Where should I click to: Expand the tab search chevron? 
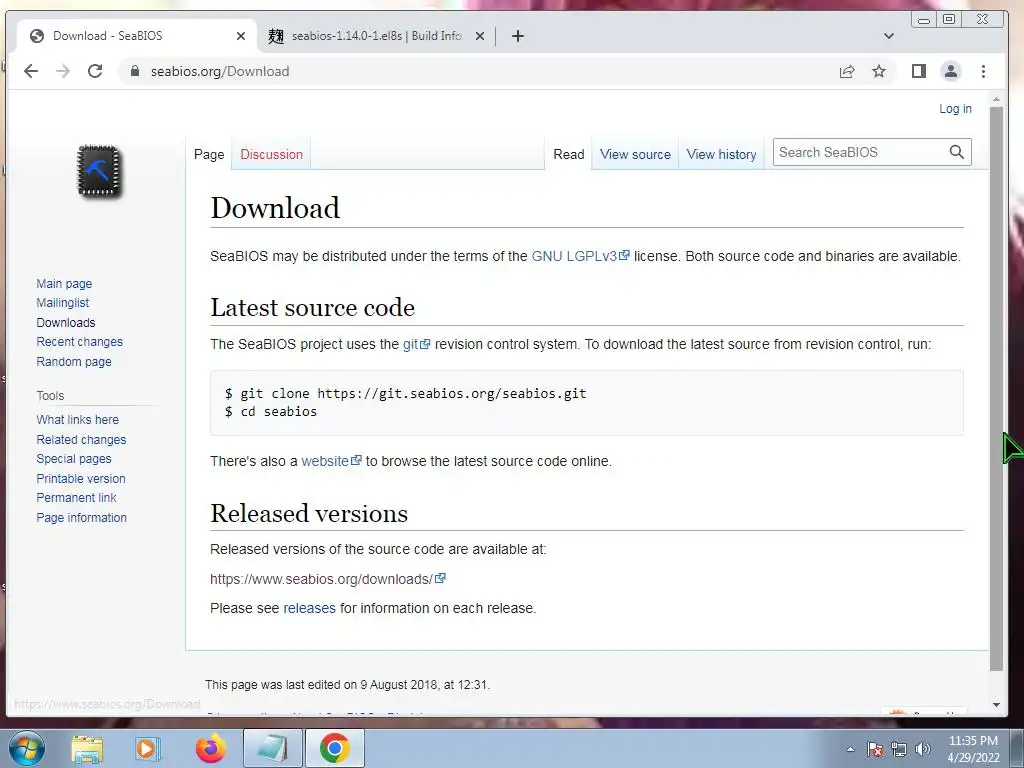[x=889, y=36]
